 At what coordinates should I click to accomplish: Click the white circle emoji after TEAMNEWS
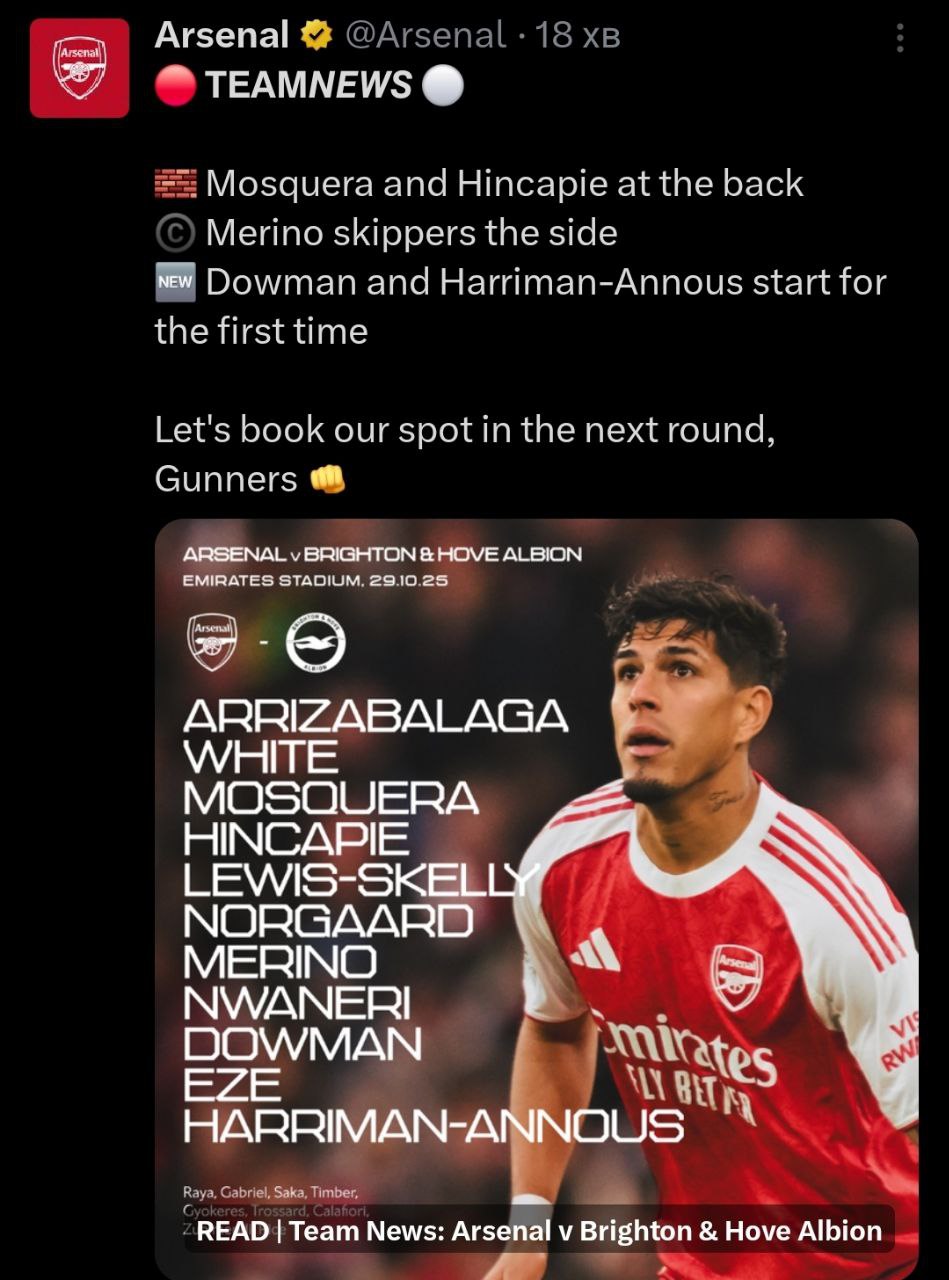coord(443,86)
